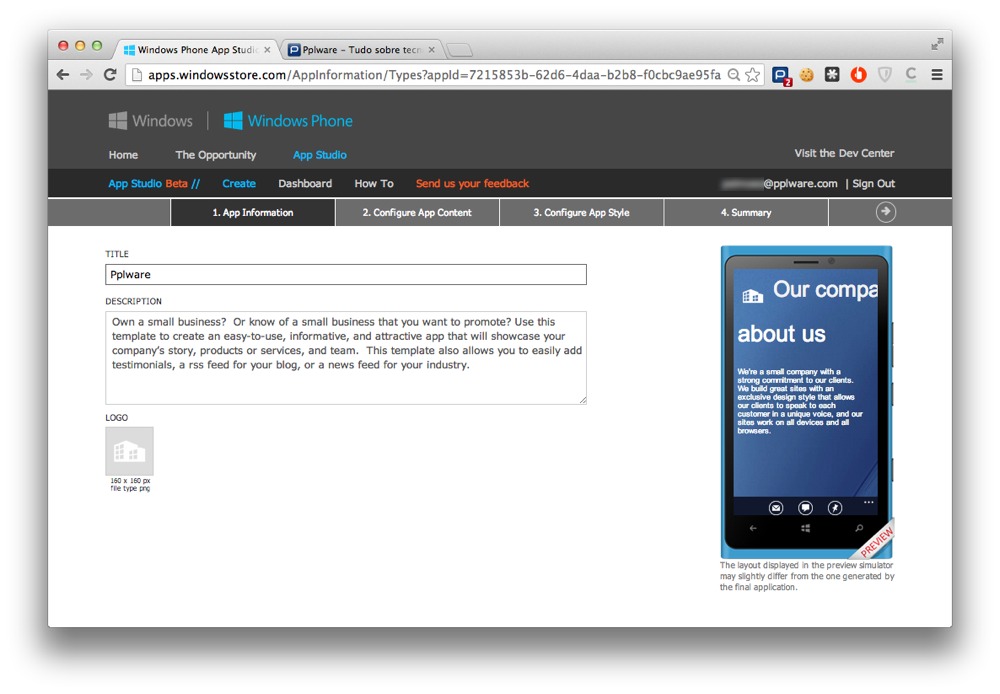Image resolution: width=1000 pixels, height=694 pixels.
Task: Click the Windows Phone logo
Action: 288,121
